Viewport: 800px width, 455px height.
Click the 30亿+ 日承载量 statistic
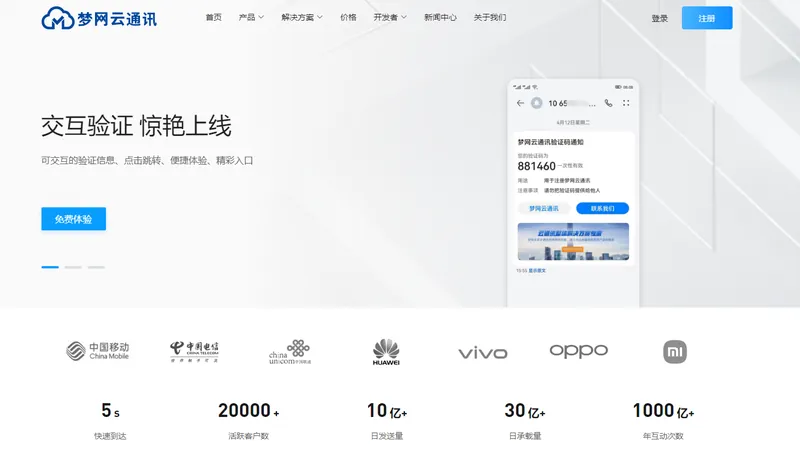point(525,421)
